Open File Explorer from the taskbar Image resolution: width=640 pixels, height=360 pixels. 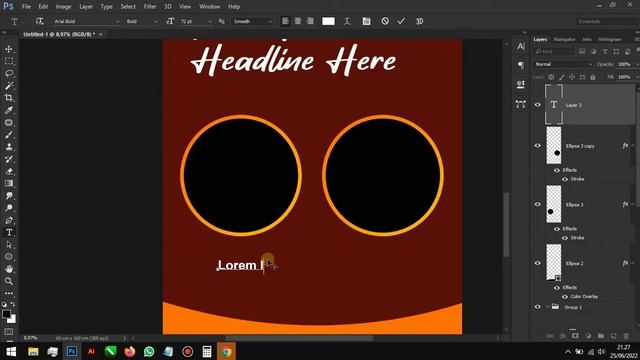tap(33, 351)
